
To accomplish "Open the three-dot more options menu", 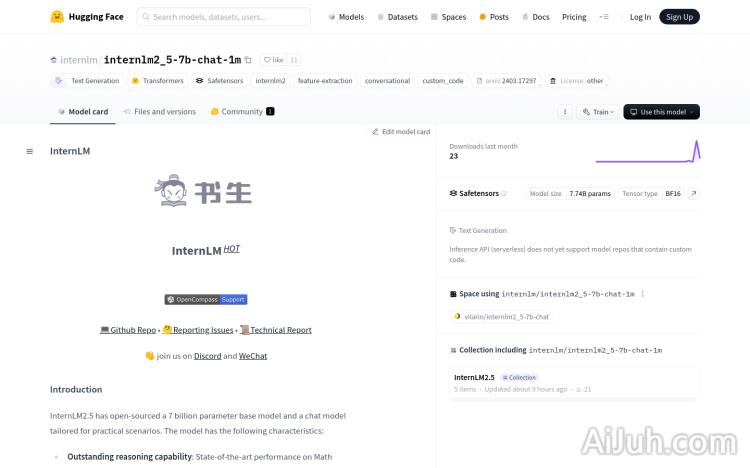I will (564, 112).
